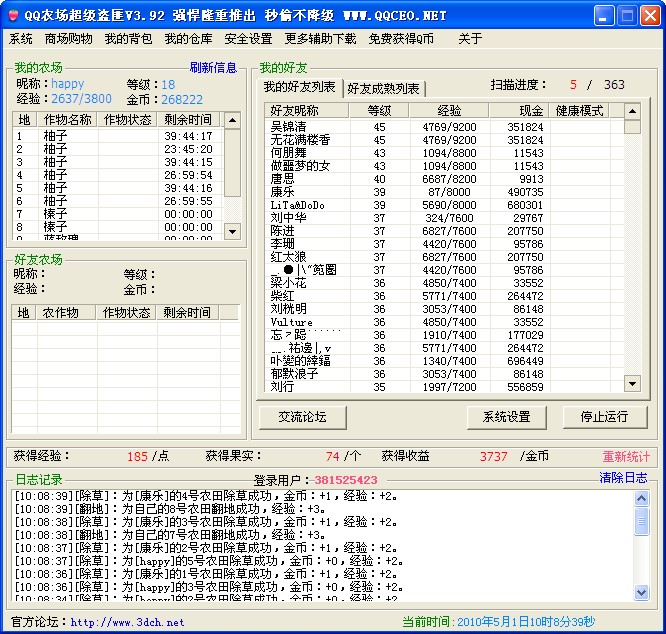This screenshot has height=634, width=666.
Task: Select plot 2 row with 23:45:20 remaining
Action: [x=117, y=149]
